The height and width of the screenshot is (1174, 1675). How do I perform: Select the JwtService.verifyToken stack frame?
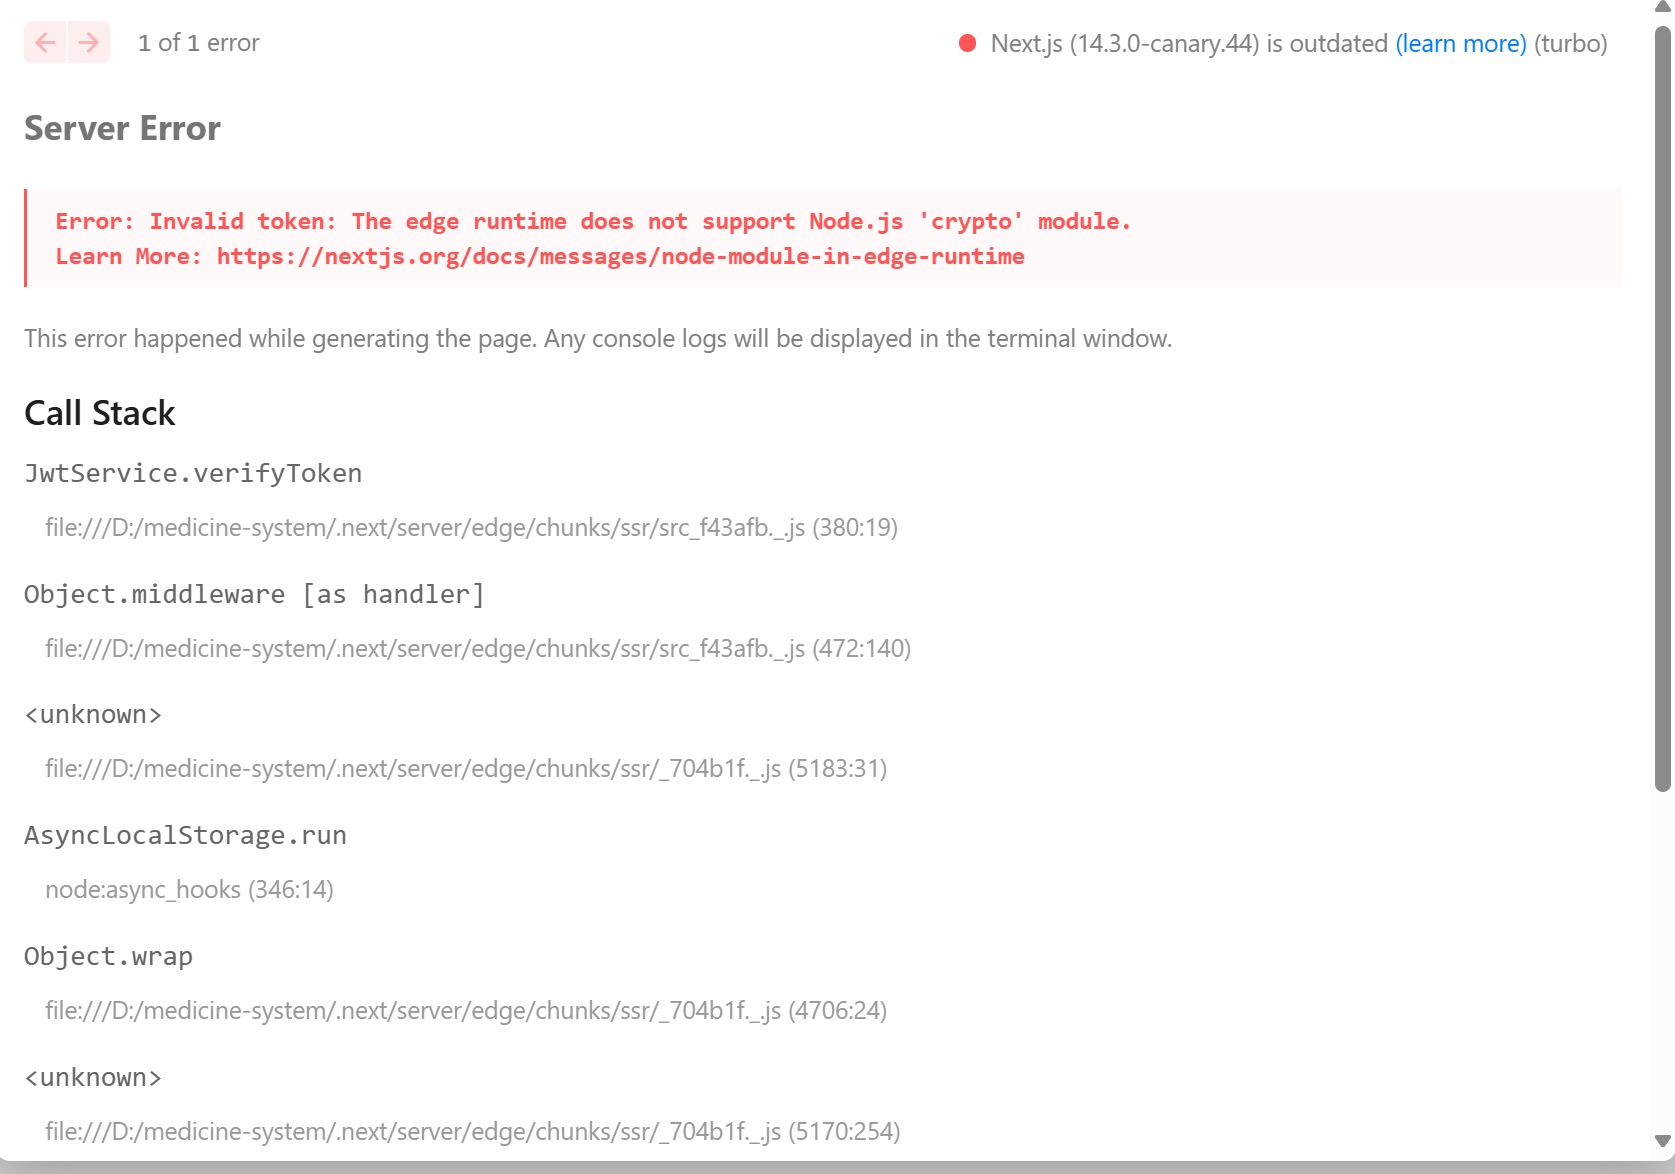[193, 473]
